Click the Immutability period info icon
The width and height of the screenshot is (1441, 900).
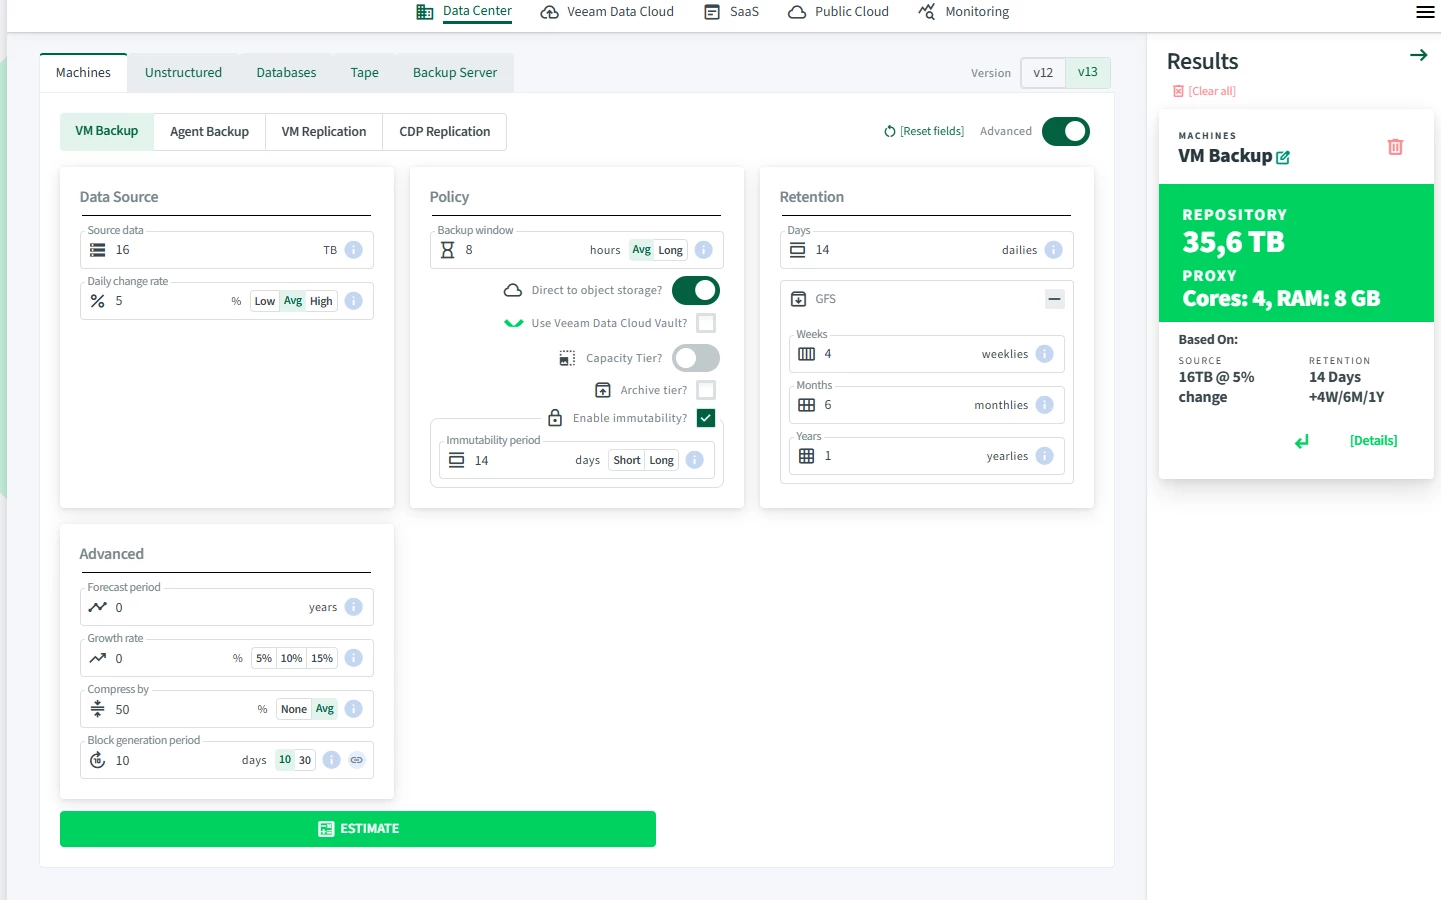(695, 460)
